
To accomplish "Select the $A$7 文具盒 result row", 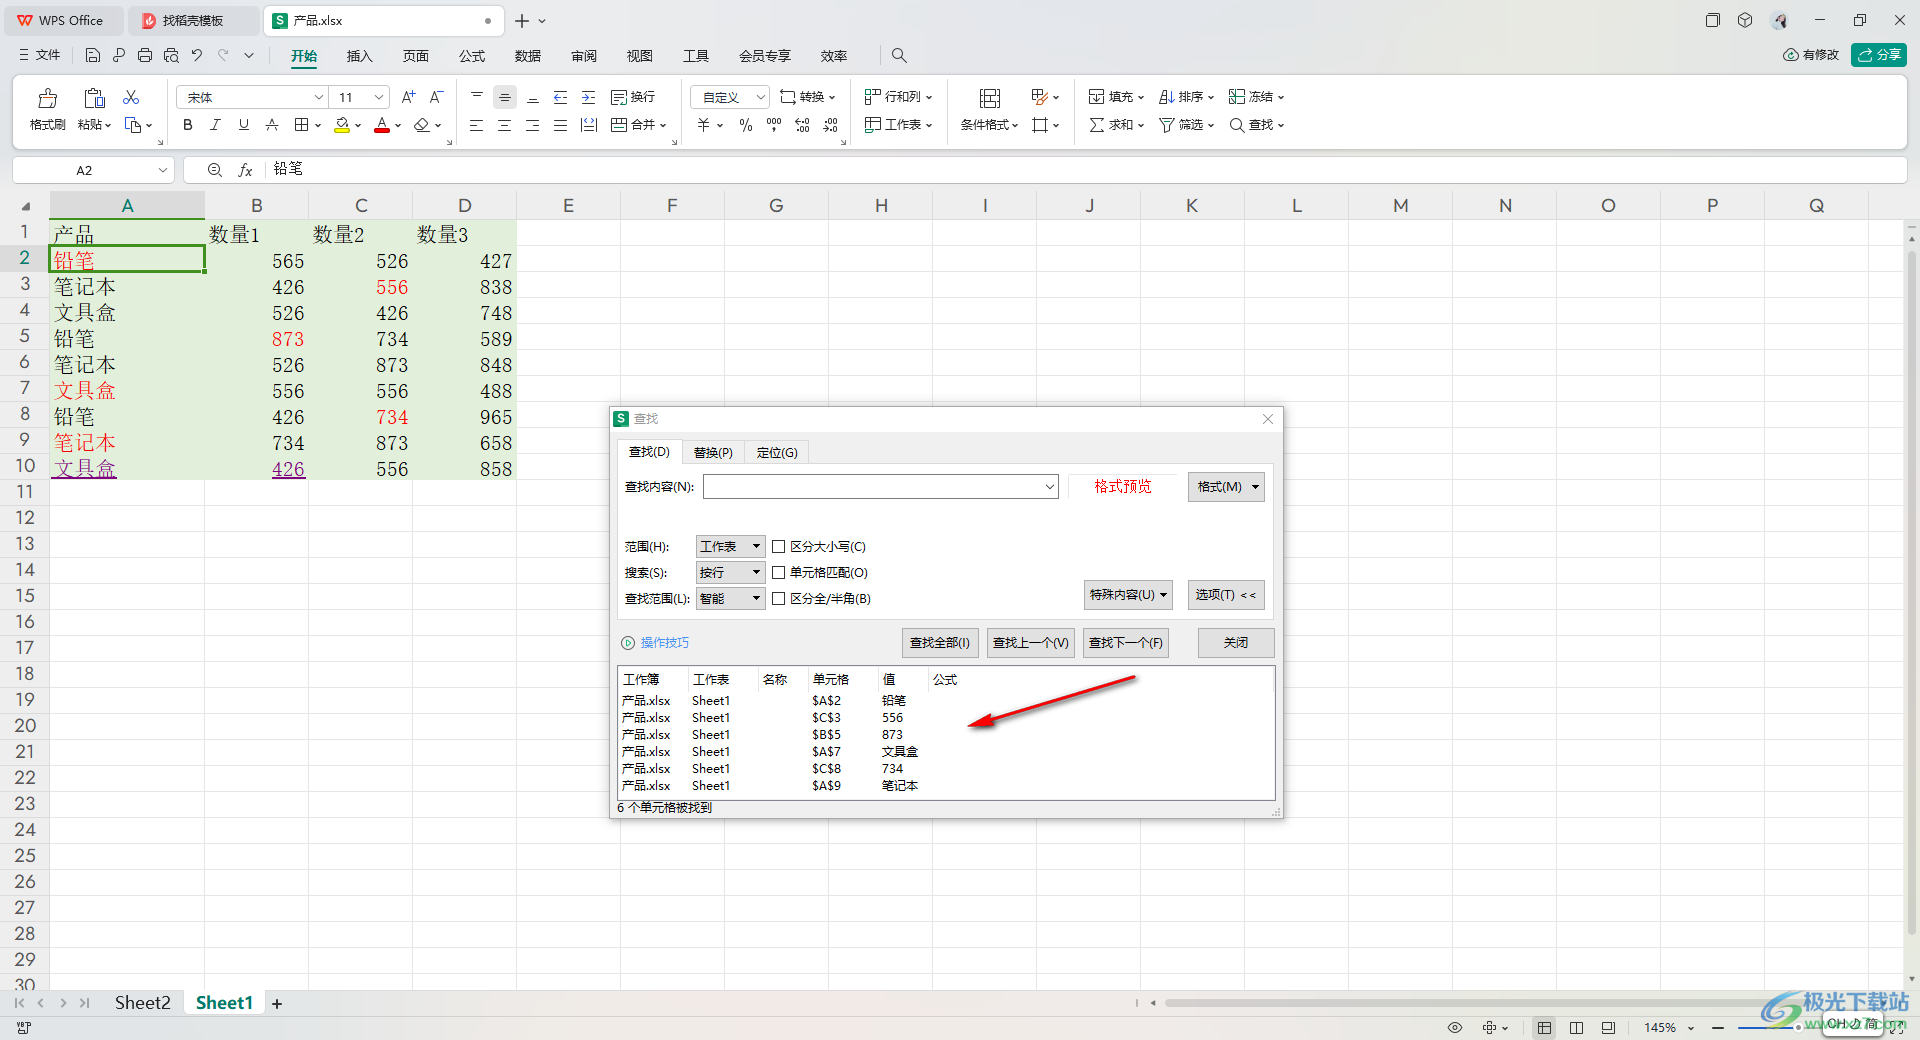I will pyautogui.click(x=946, y=752).
